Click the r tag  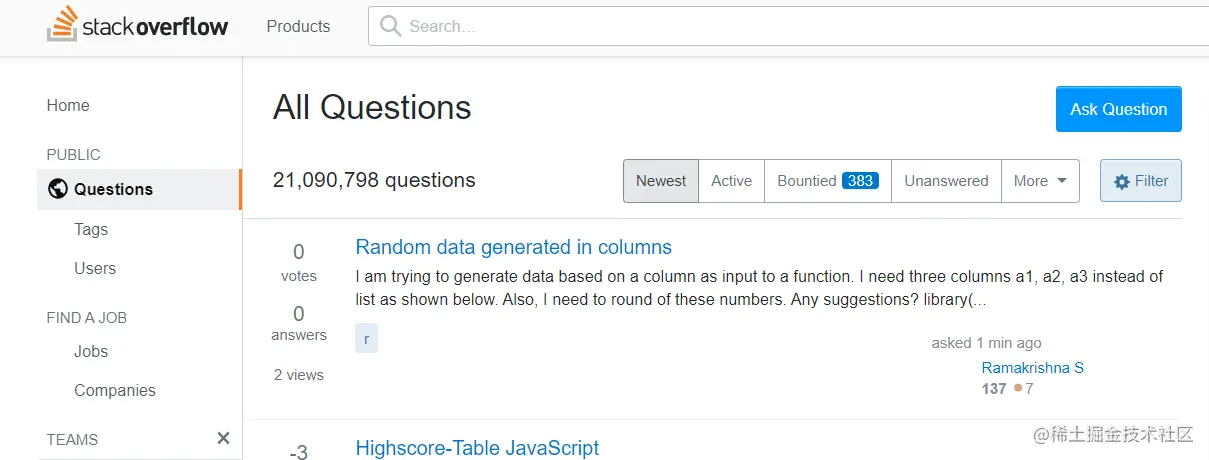click(366, 338)
